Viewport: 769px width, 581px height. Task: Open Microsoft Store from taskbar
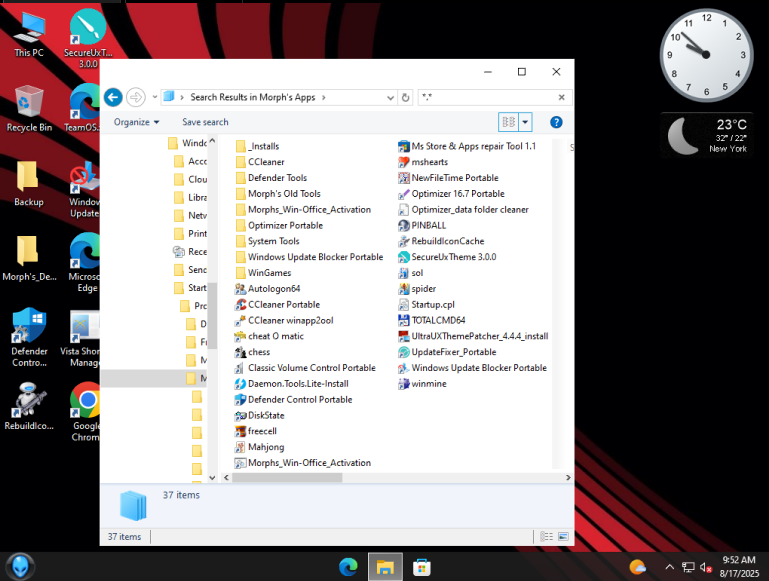pyautogui.click(x=422, y=567)
